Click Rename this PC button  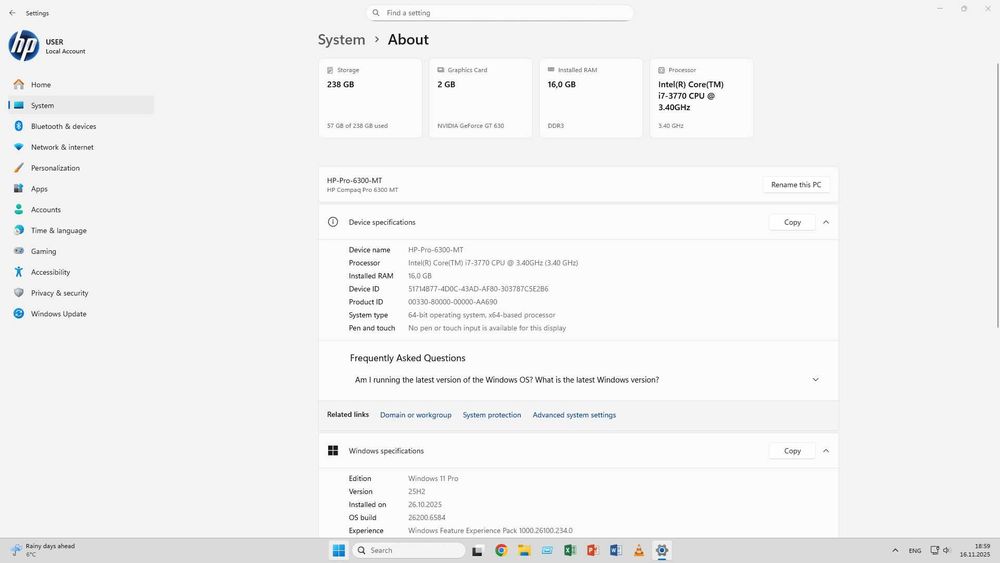coord(796,185)
